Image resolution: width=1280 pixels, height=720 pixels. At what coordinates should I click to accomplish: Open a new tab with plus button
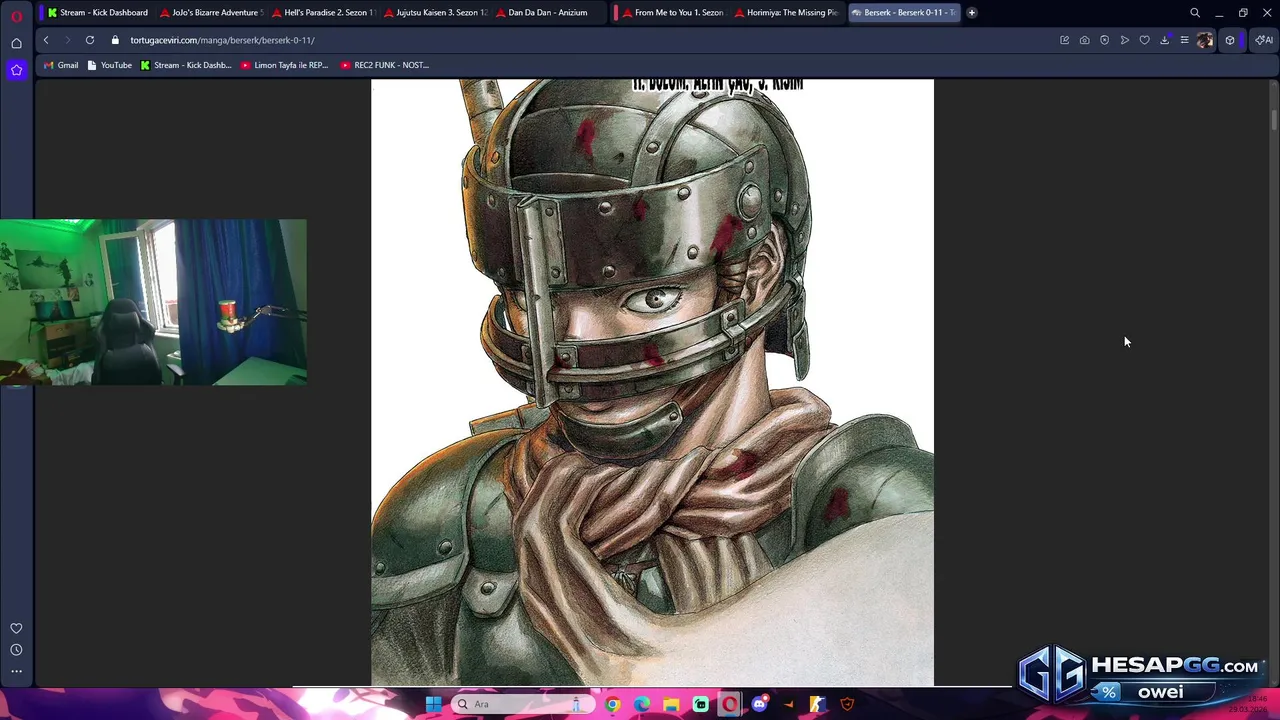[972, 13]
